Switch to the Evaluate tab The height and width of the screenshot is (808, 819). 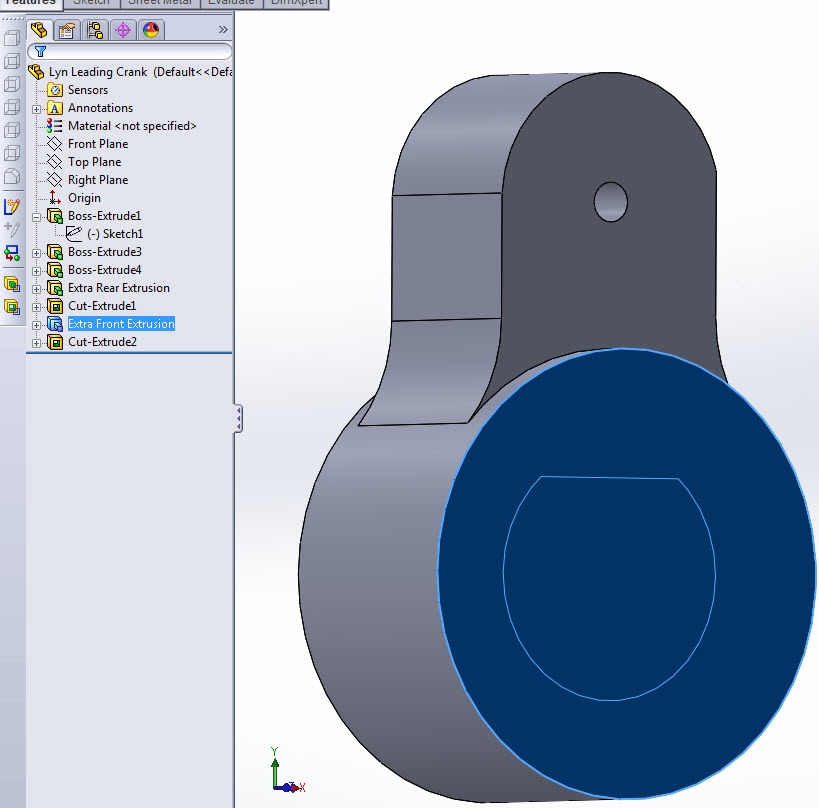pyautogui.click(x=231, y=3)
